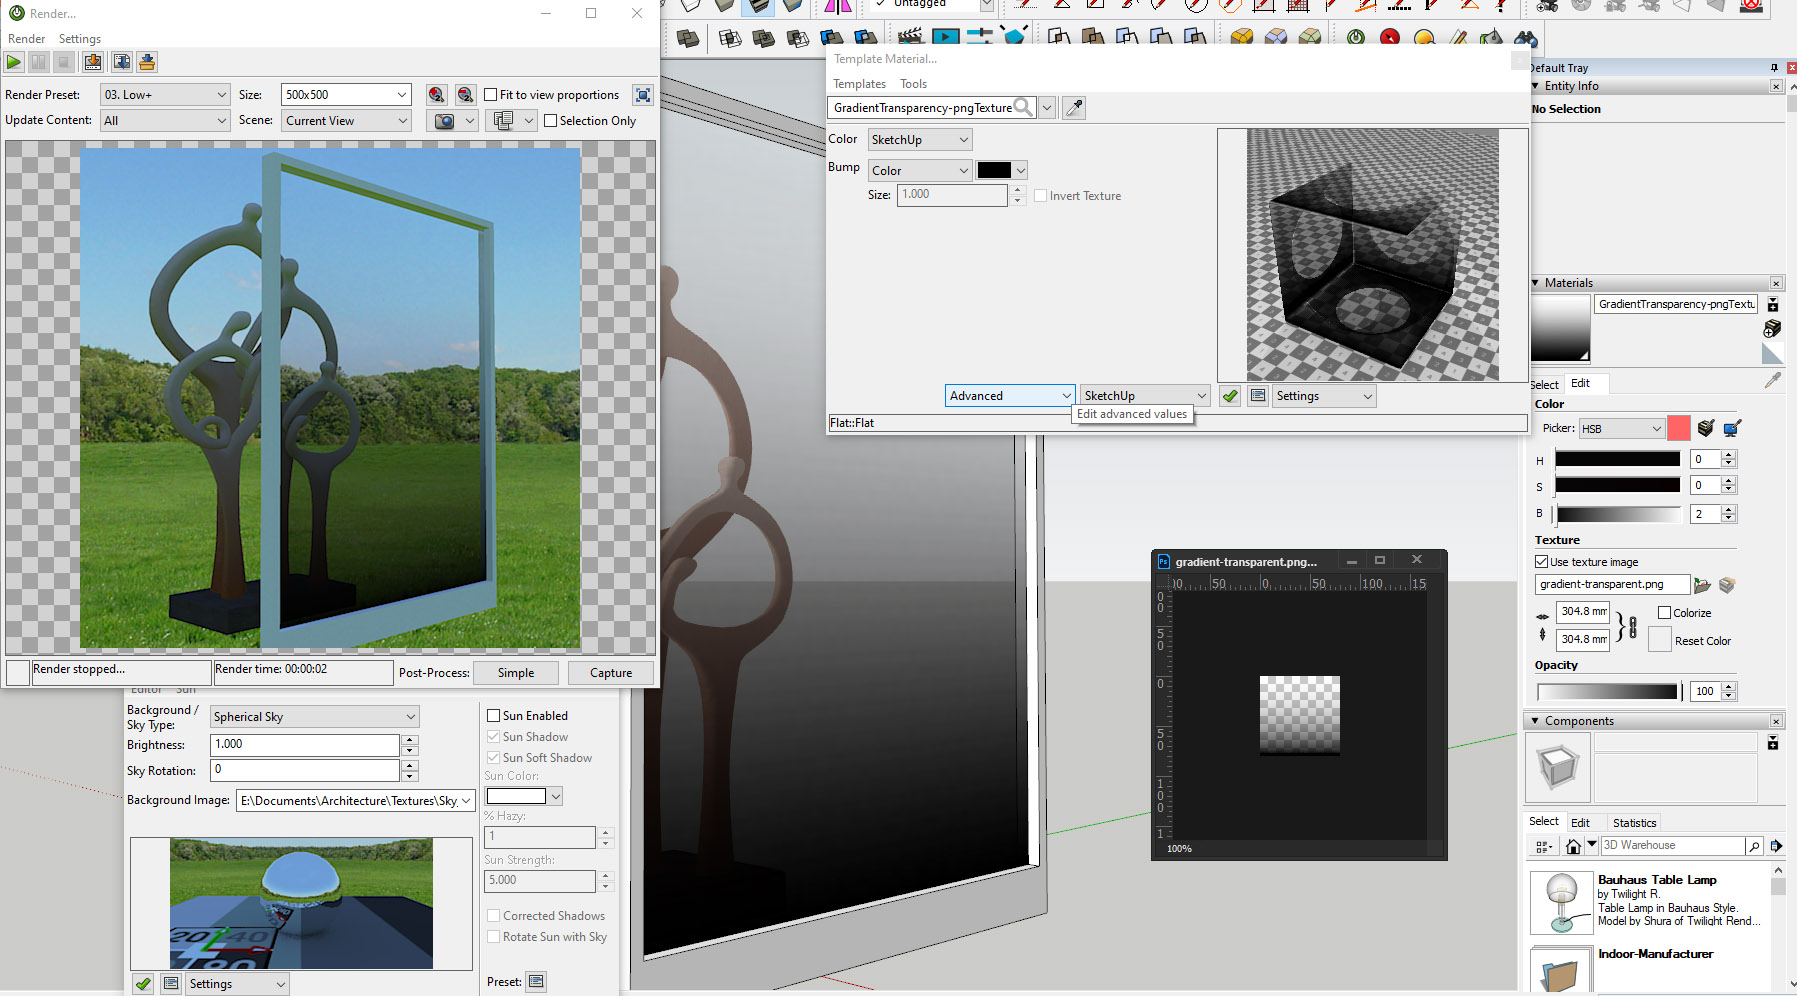Click the sample paint eyedropper in Materials panel
Image resolution: width=1797 pixels, height=996 pixels.
[1773, 381]
